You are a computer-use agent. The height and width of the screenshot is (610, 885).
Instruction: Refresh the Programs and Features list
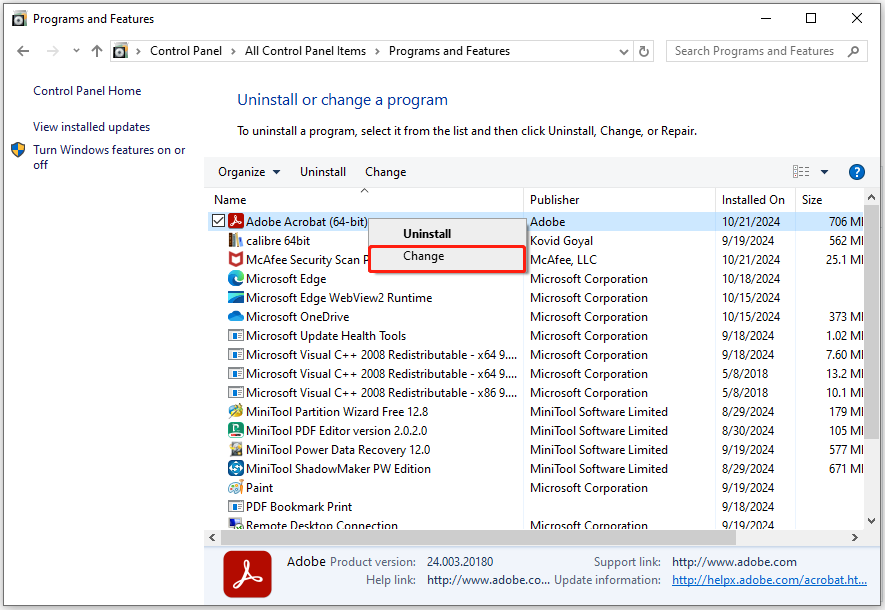(643, 51)
